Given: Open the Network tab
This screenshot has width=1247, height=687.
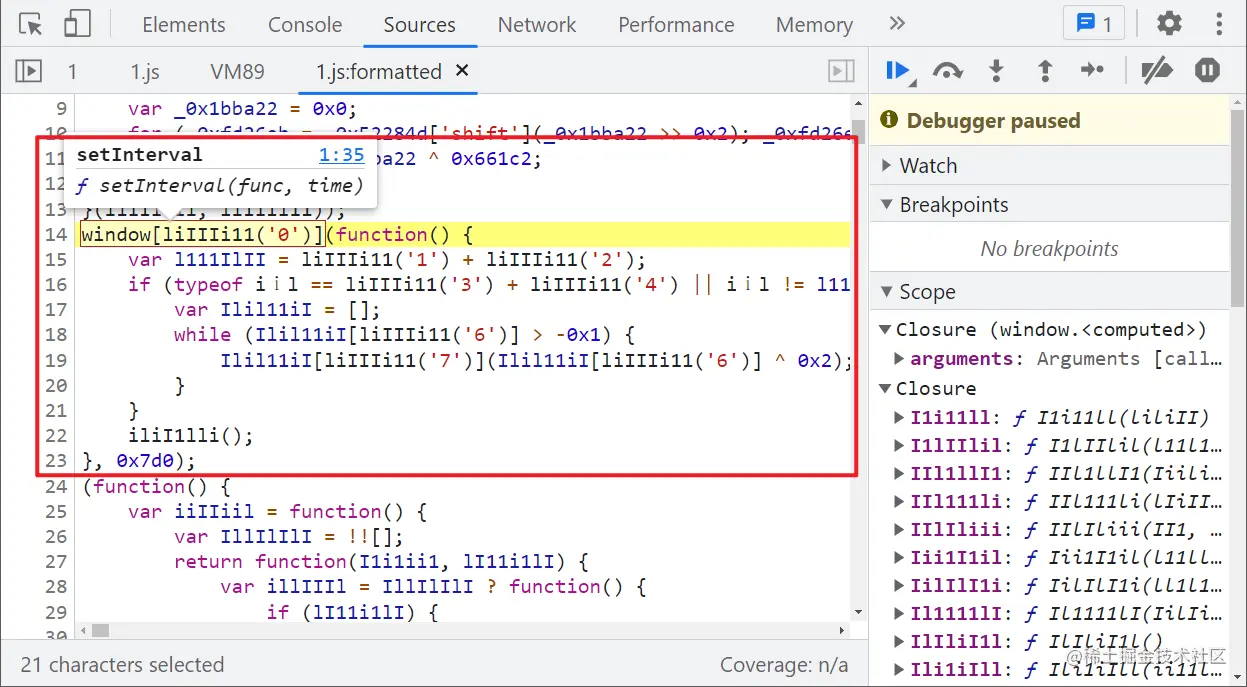Looking at the screenshot, I should click(537, 25).
